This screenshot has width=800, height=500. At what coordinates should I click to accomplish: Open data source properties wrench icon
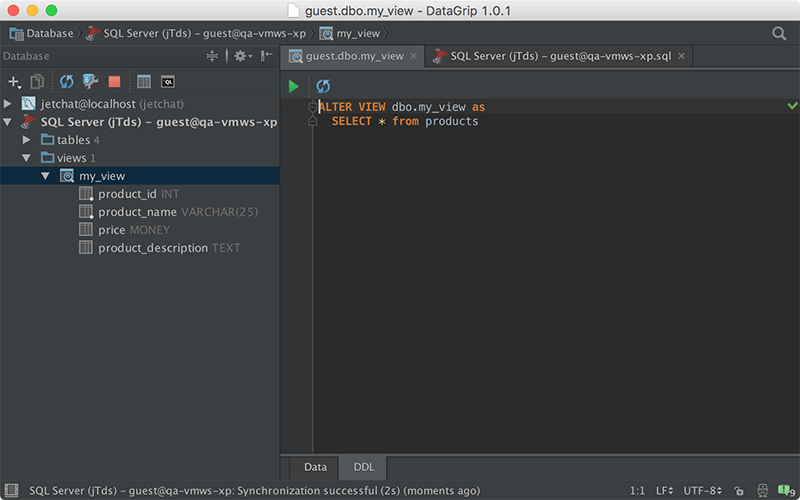pos(90,82)
